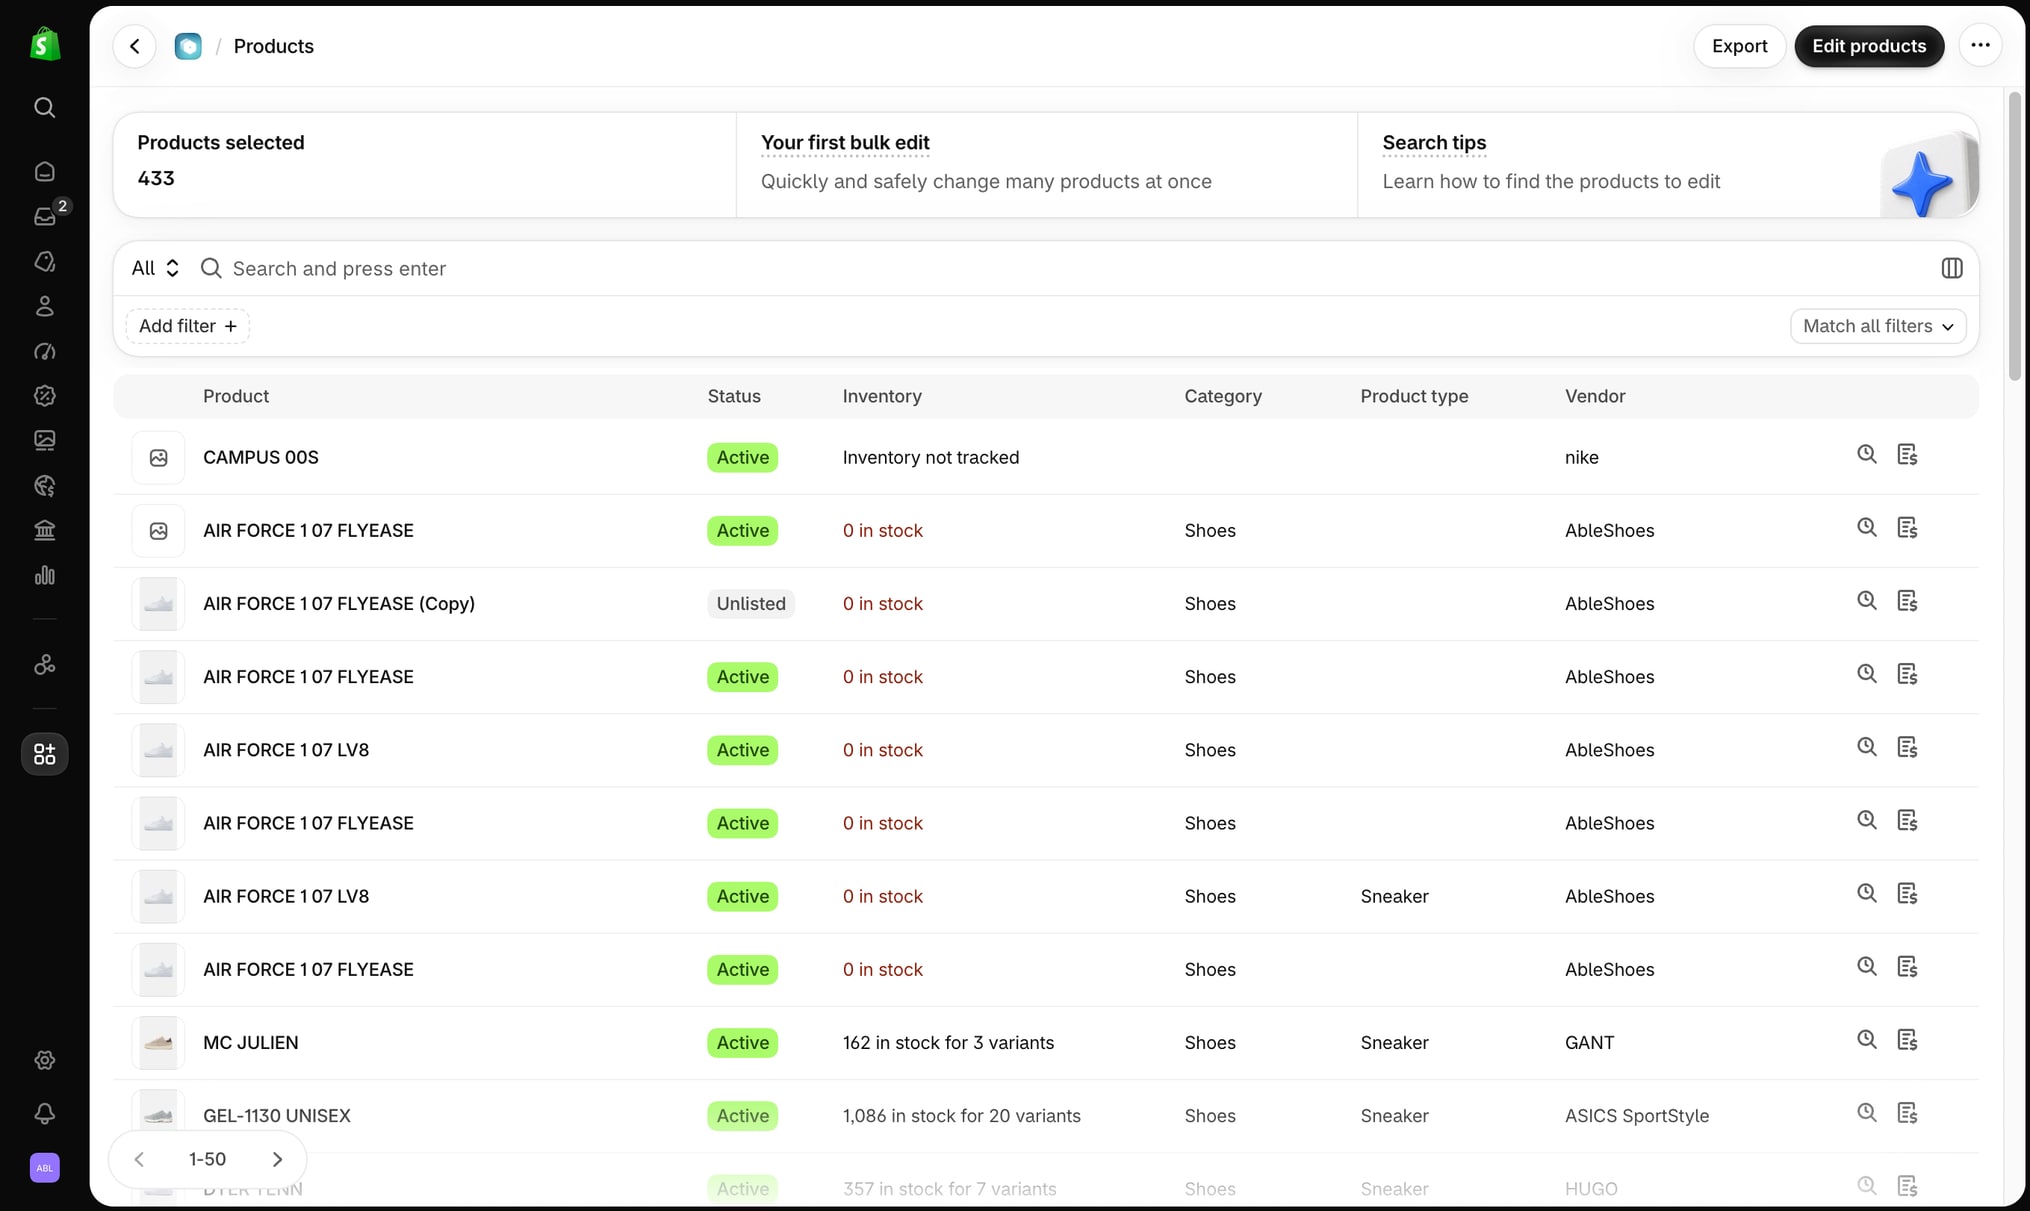The image size is (2030, 1211).
Task: Open the Shopify logo home
Action: coord(45,45)
